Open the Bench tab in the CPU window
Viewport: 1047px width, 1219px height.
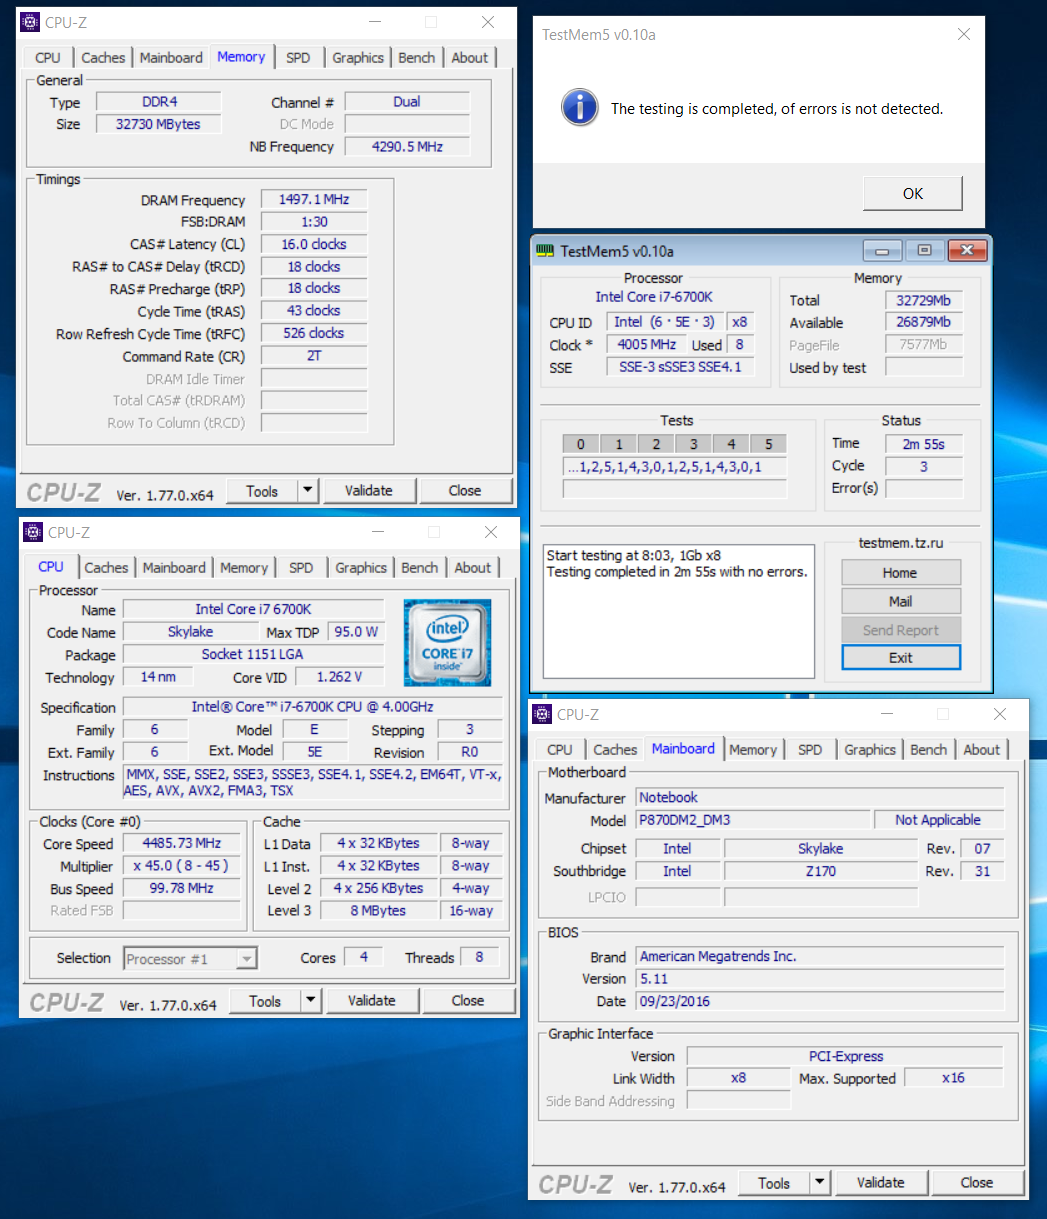(420, 568)
